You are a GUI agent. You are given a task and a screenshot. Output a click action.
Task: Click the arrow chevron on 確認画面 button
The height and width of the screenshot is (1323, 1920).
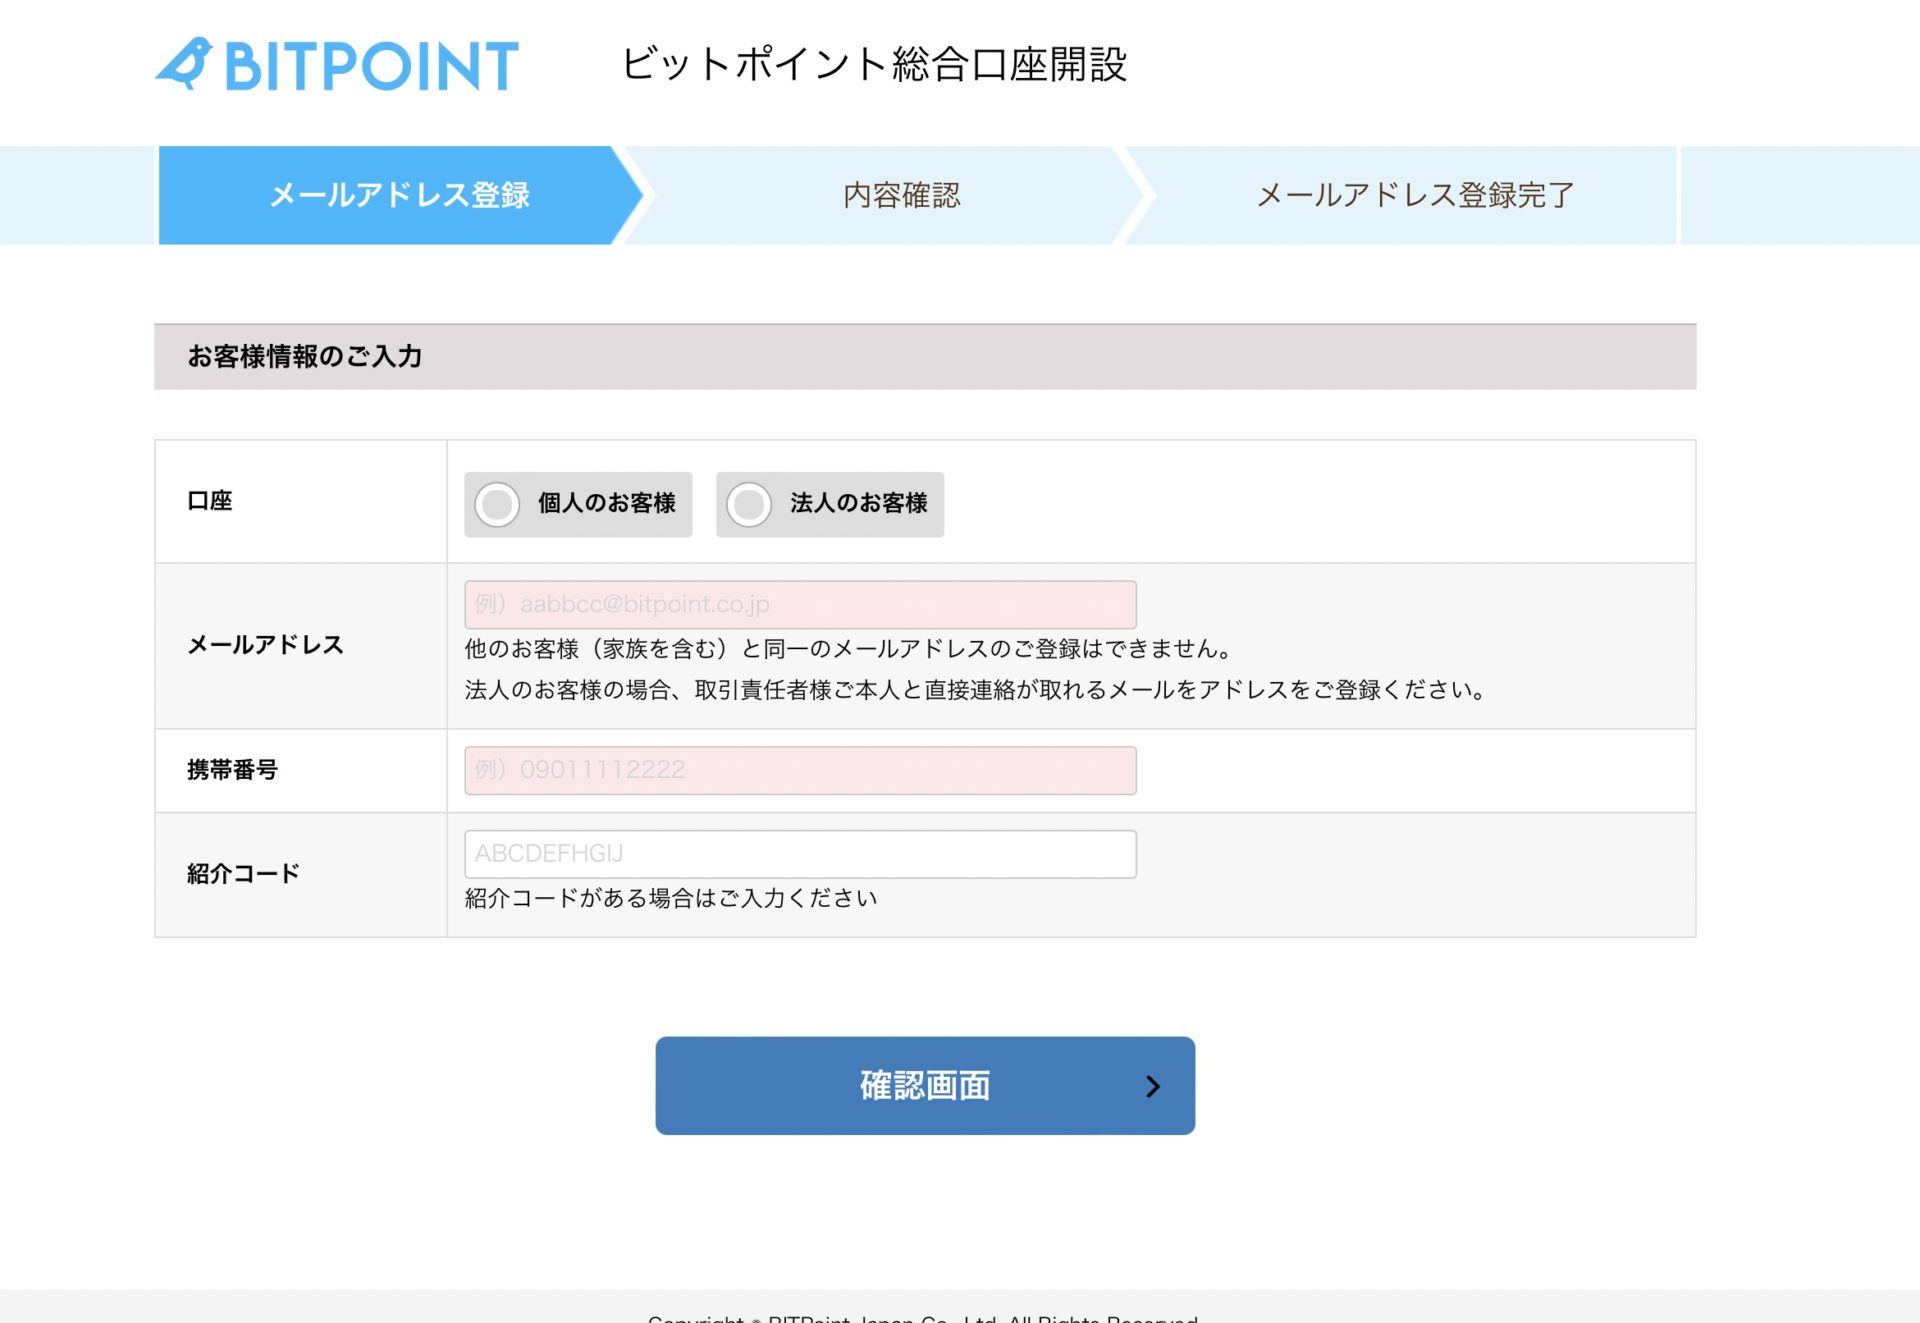coord(1153,1086)
